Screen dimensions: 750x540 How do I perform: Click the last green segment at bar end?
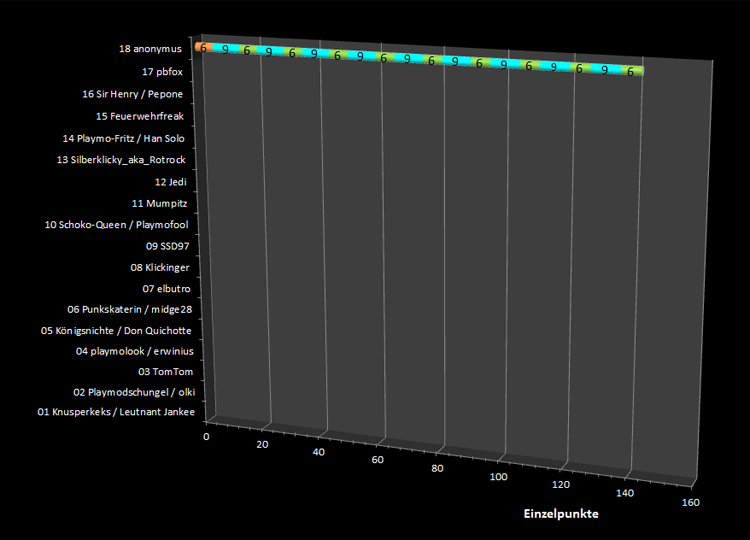click(x=630, y=71)
